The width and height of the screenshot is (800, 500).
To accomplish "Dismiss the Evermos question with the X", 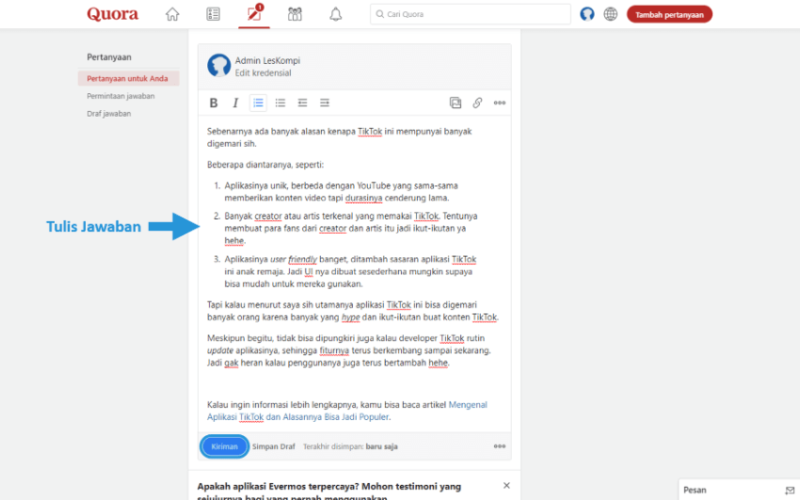I will pyautogui.click(x=506, y=486).
